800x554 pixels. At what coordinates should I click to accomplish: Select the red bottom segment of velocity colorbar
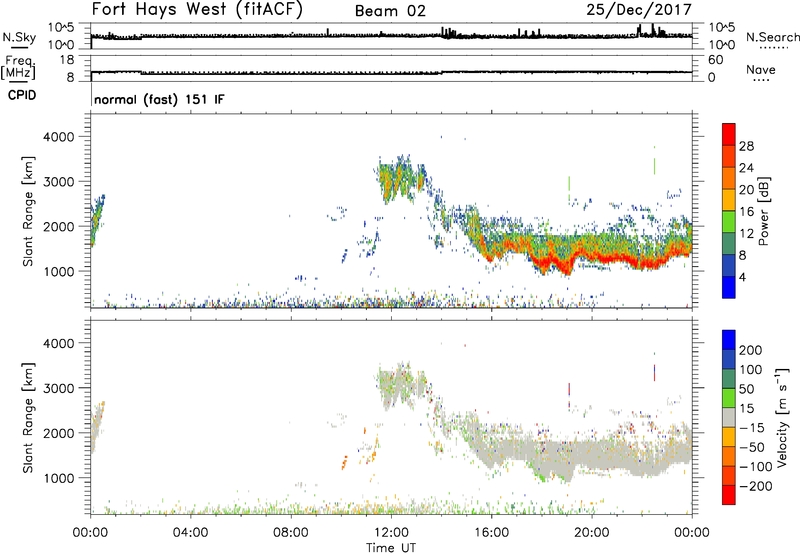click(x=729, y=495)
